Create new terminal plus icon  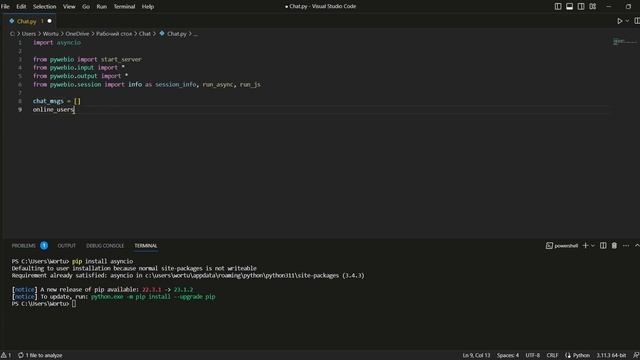tap(585, 246)
